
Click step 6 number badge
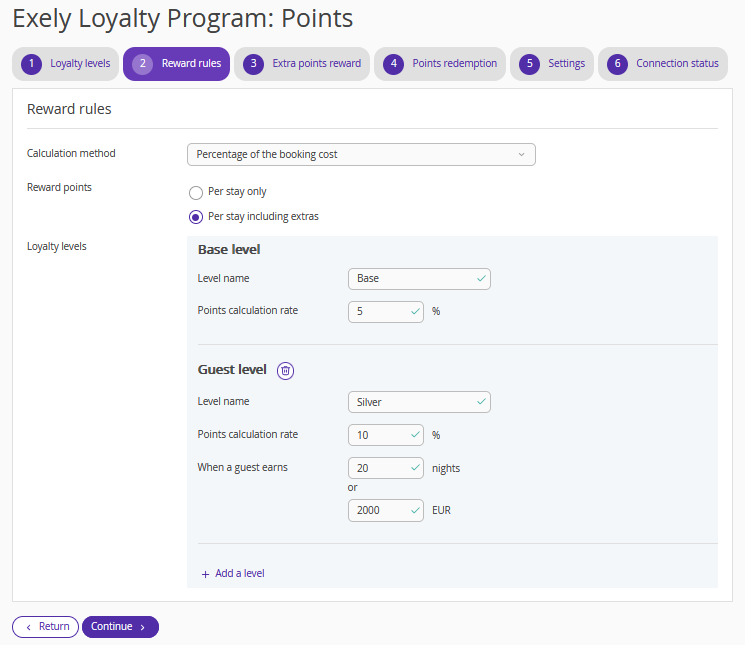tap(617, 64)
